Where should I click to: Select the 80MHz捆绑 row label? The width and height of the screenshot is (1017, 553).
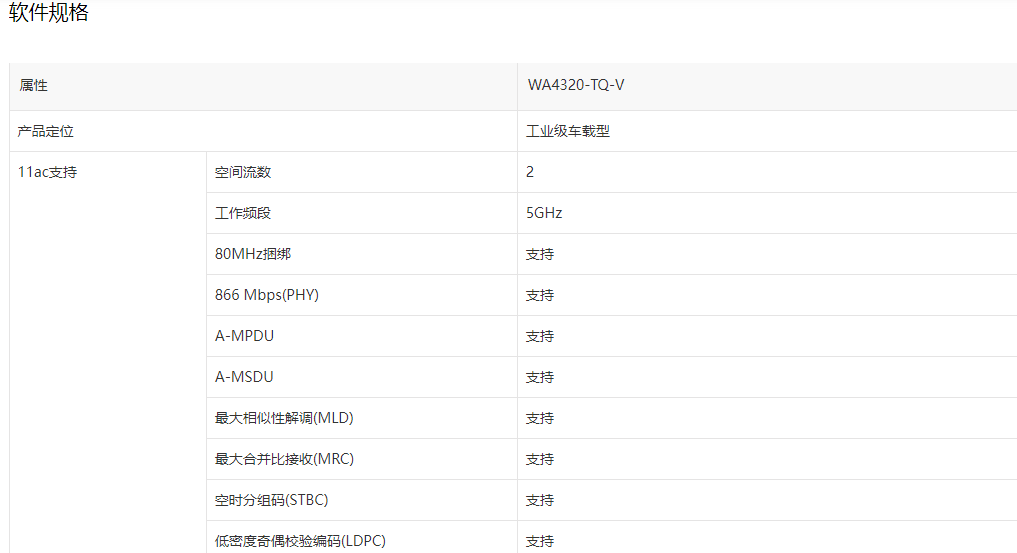(253, 254)
